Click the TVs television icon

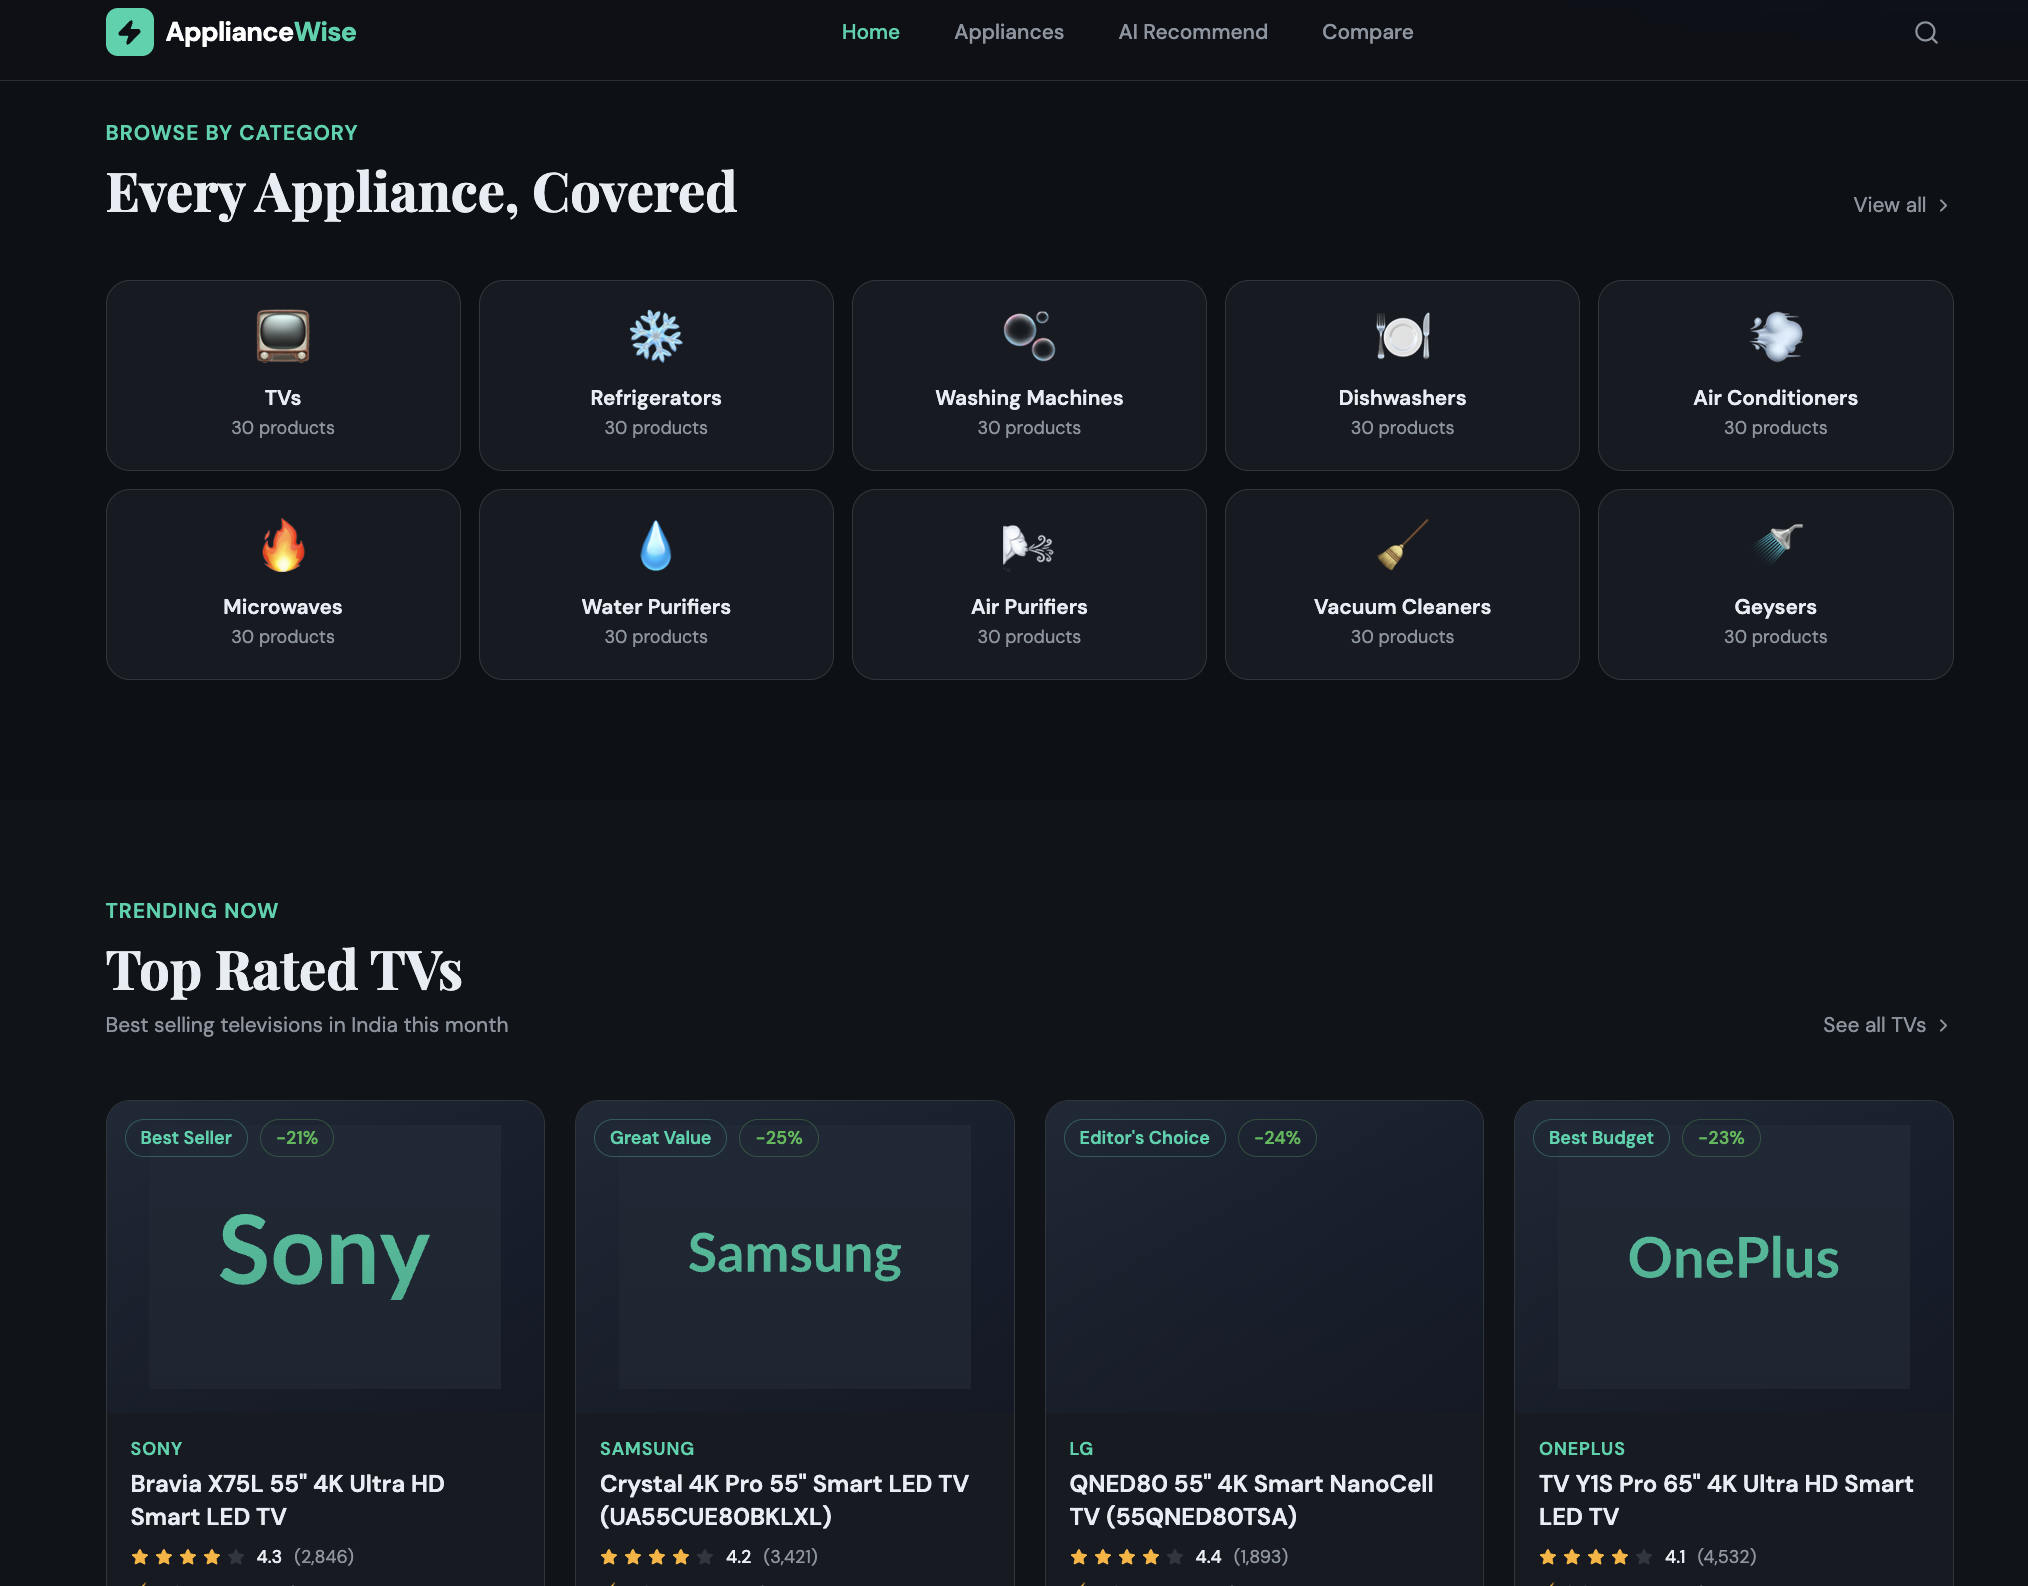(283, 336)
